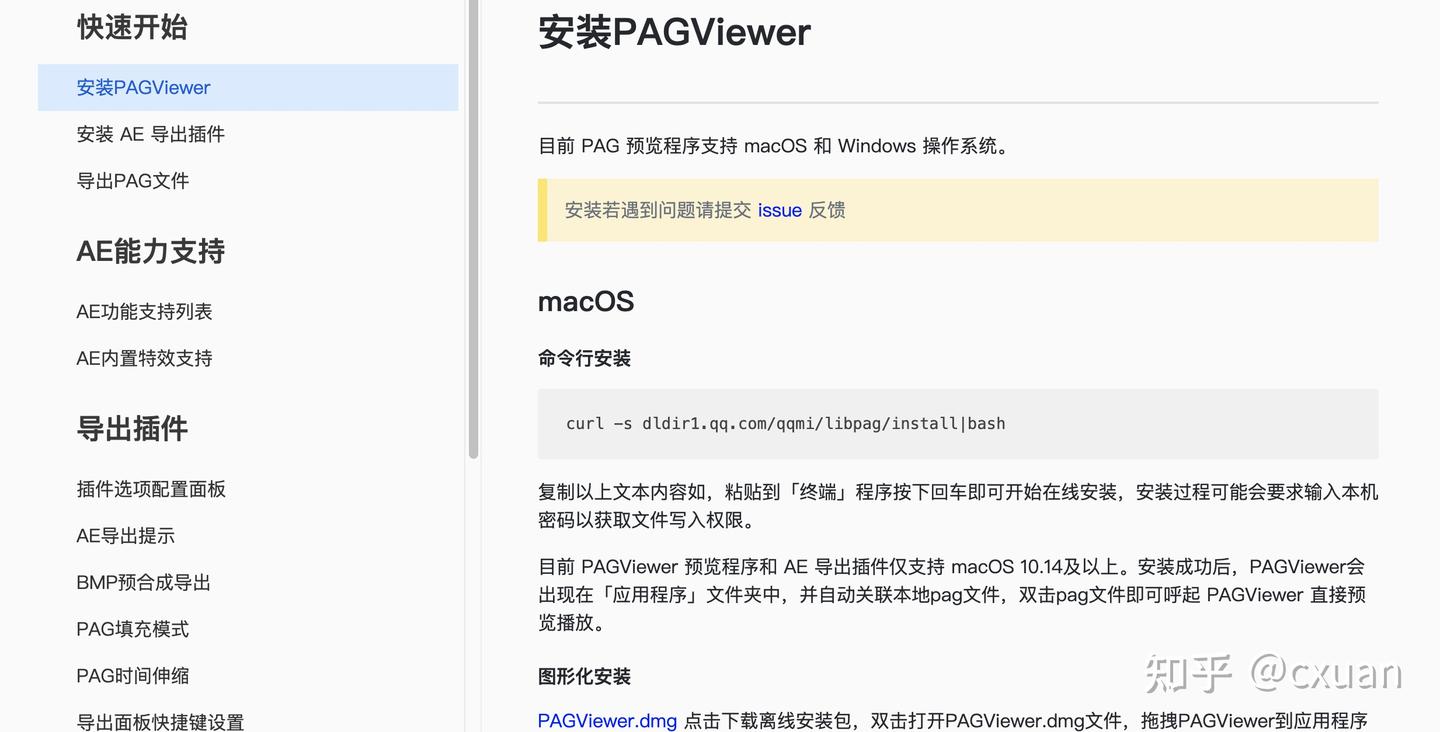Click the AE能力支持 section heading
1440x732 pixels.
pyautogui.click(x=150, y=252)
